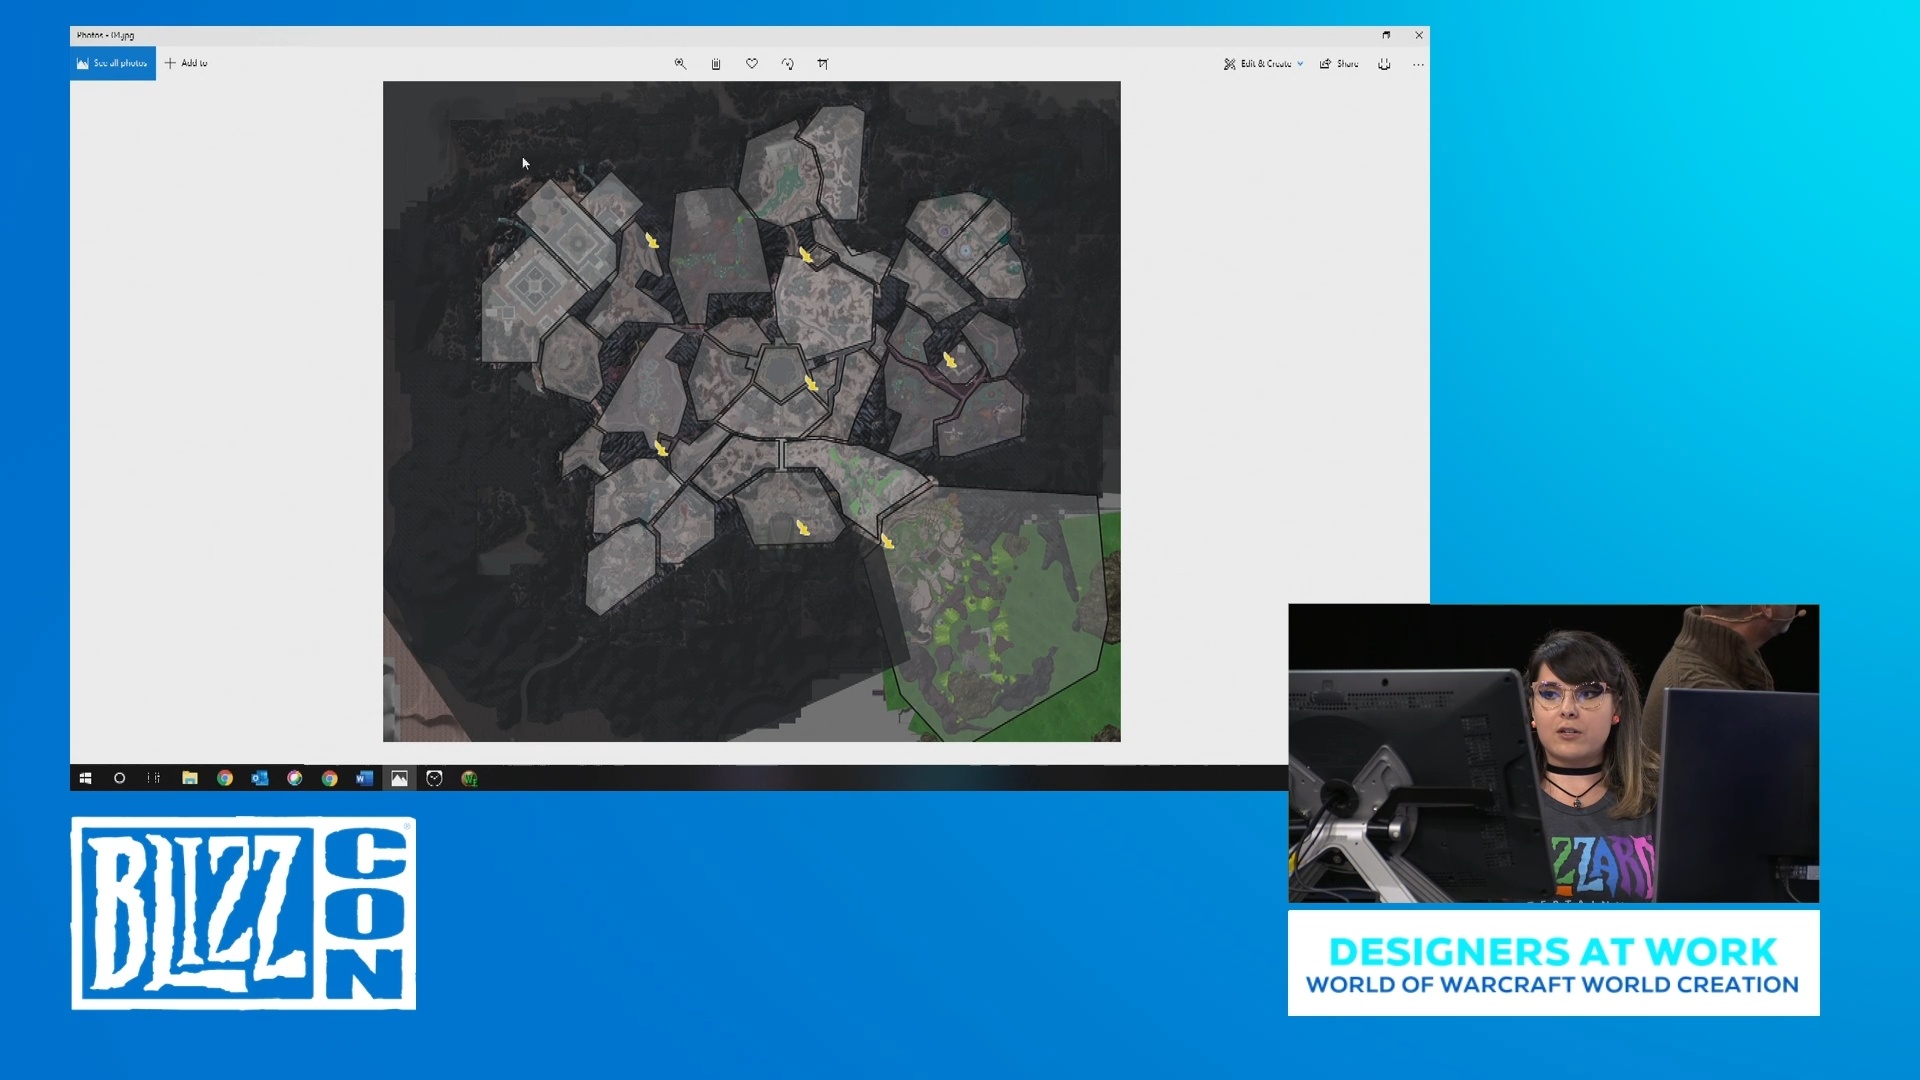Open the Crop tool
This screenshot has height=1080, width=1920.
[x=823, y=63]
